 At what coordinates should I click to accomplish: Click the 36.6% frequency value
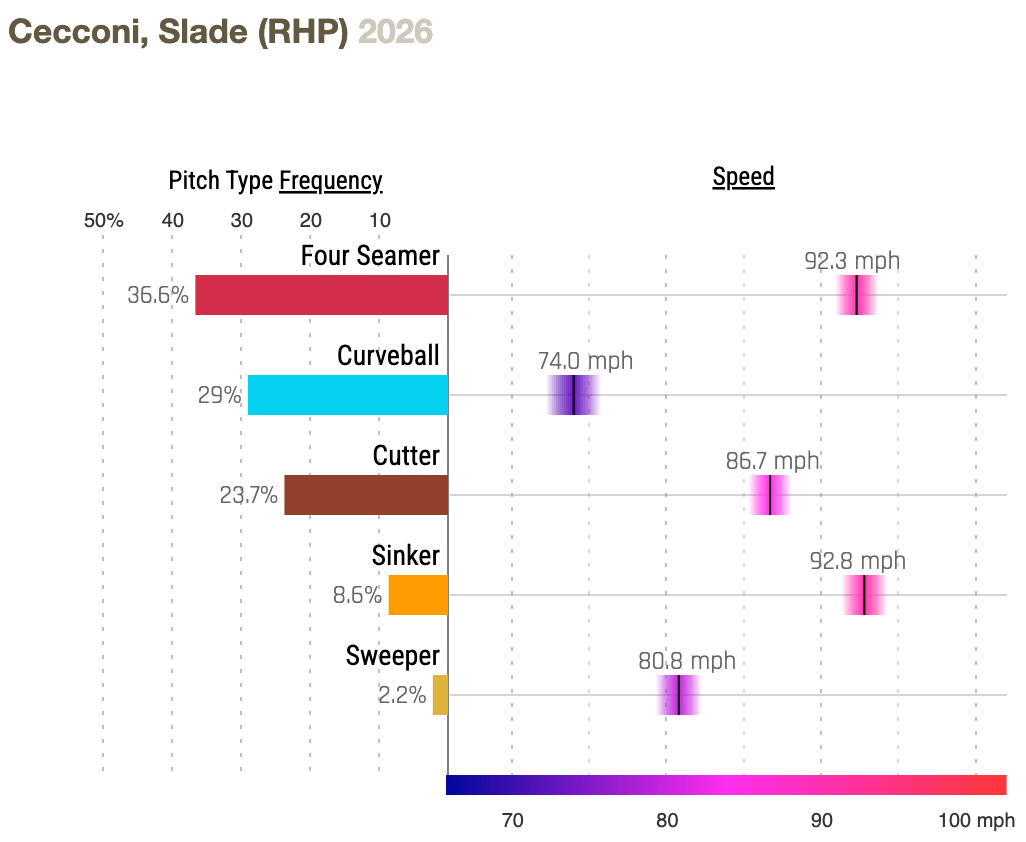[158, 295]
